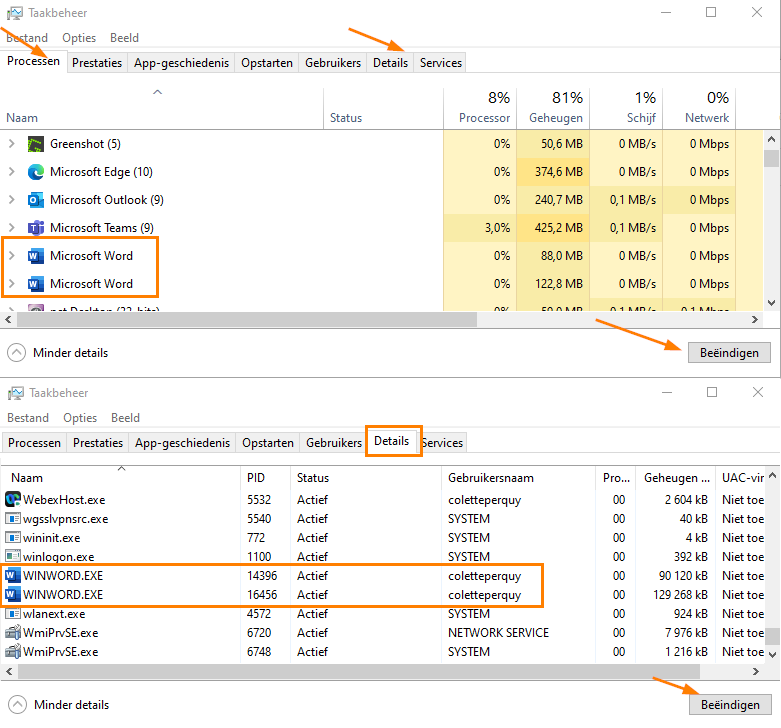
Task: Click Word icon of the 88,0 MB row
Action: (x=36, y=256)
